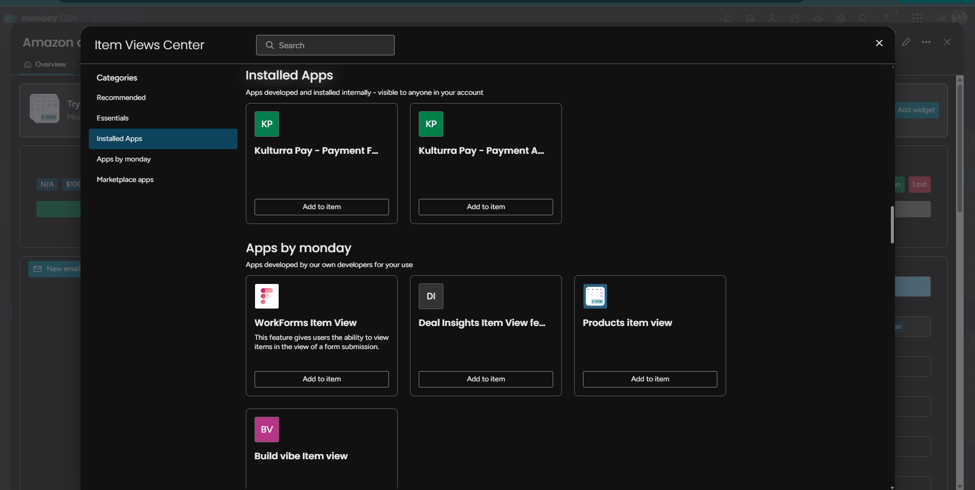Viewport: 975px width, 490px height.
Task: Click the magnifier icon in the search field
Action: tap(270, 45)
